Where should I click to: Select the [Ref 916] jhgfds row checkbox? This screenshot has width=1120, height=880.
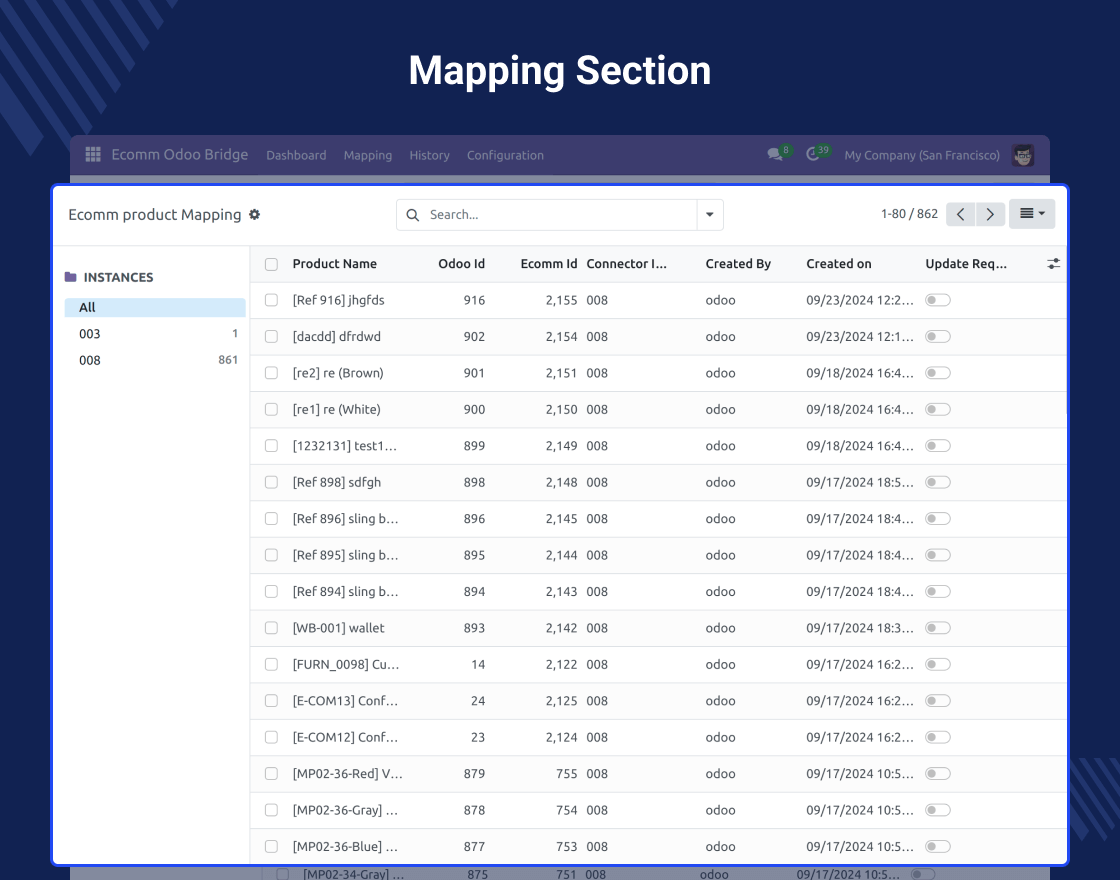[x=271, y=300]
